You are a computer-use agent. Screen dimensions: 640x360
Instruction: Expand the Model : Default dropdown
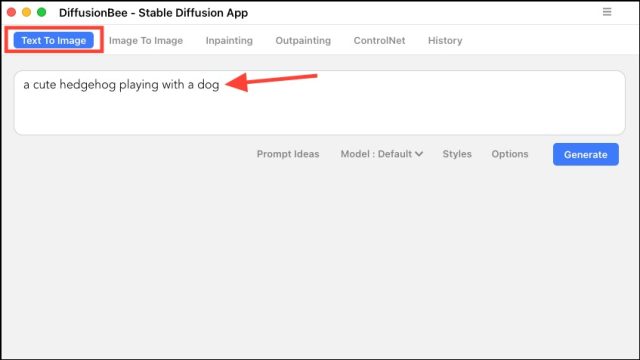click(382, 154)
